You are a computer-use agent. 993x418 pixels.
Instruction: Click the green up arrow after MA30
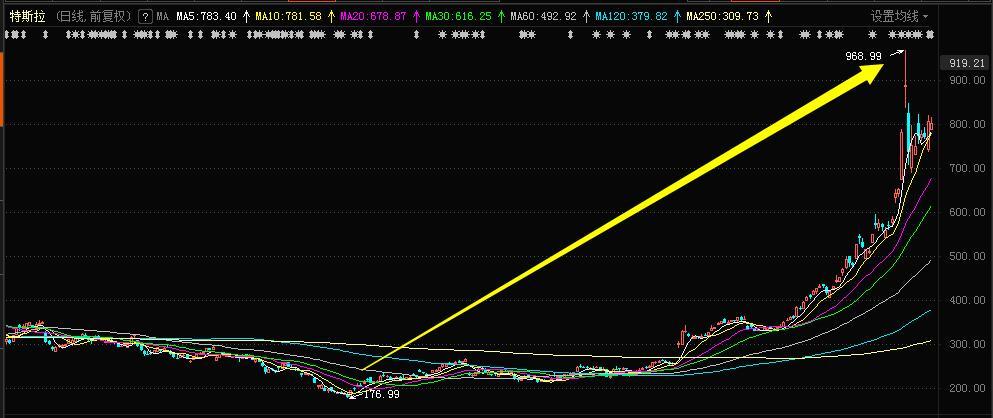point(501,16)
